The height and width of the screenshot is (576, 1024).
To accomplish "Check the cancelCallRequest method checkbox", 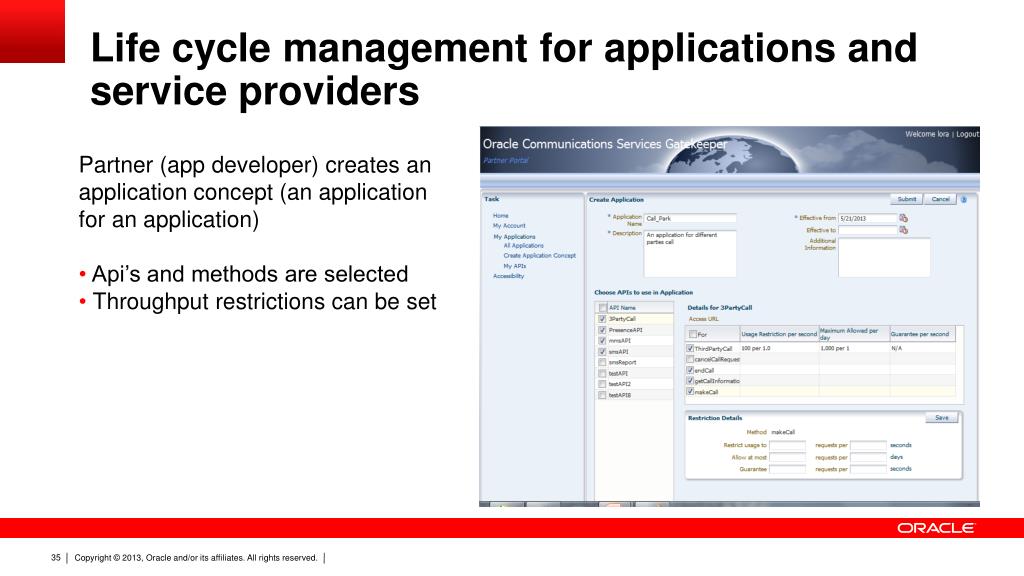I will [x=690, y=359].
